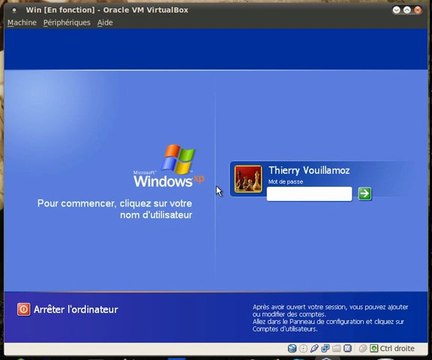The image size is (432, 360).
Task: Minimize the VirtualBox window
Action: point(396,10)
